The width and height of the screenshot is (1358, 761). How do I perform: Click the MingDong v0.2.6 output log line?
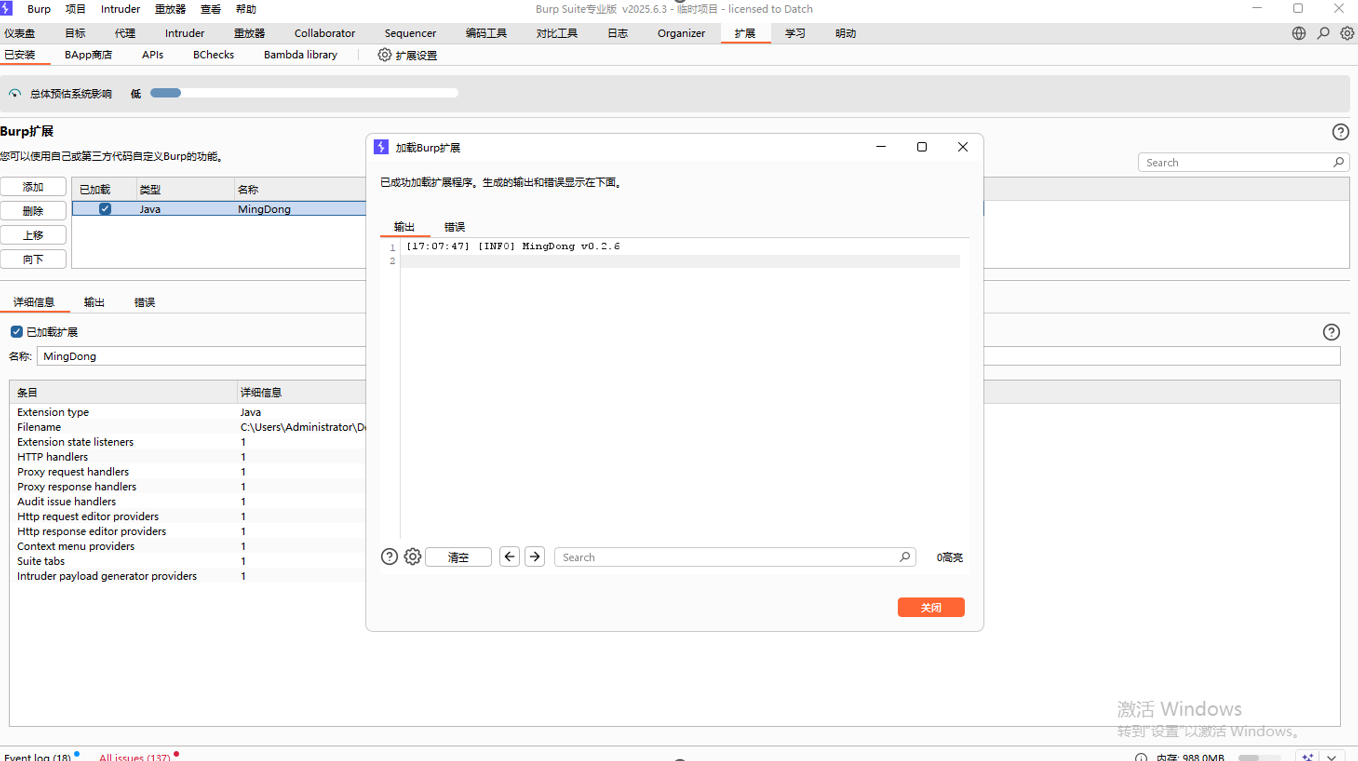[x=513, y=246]
